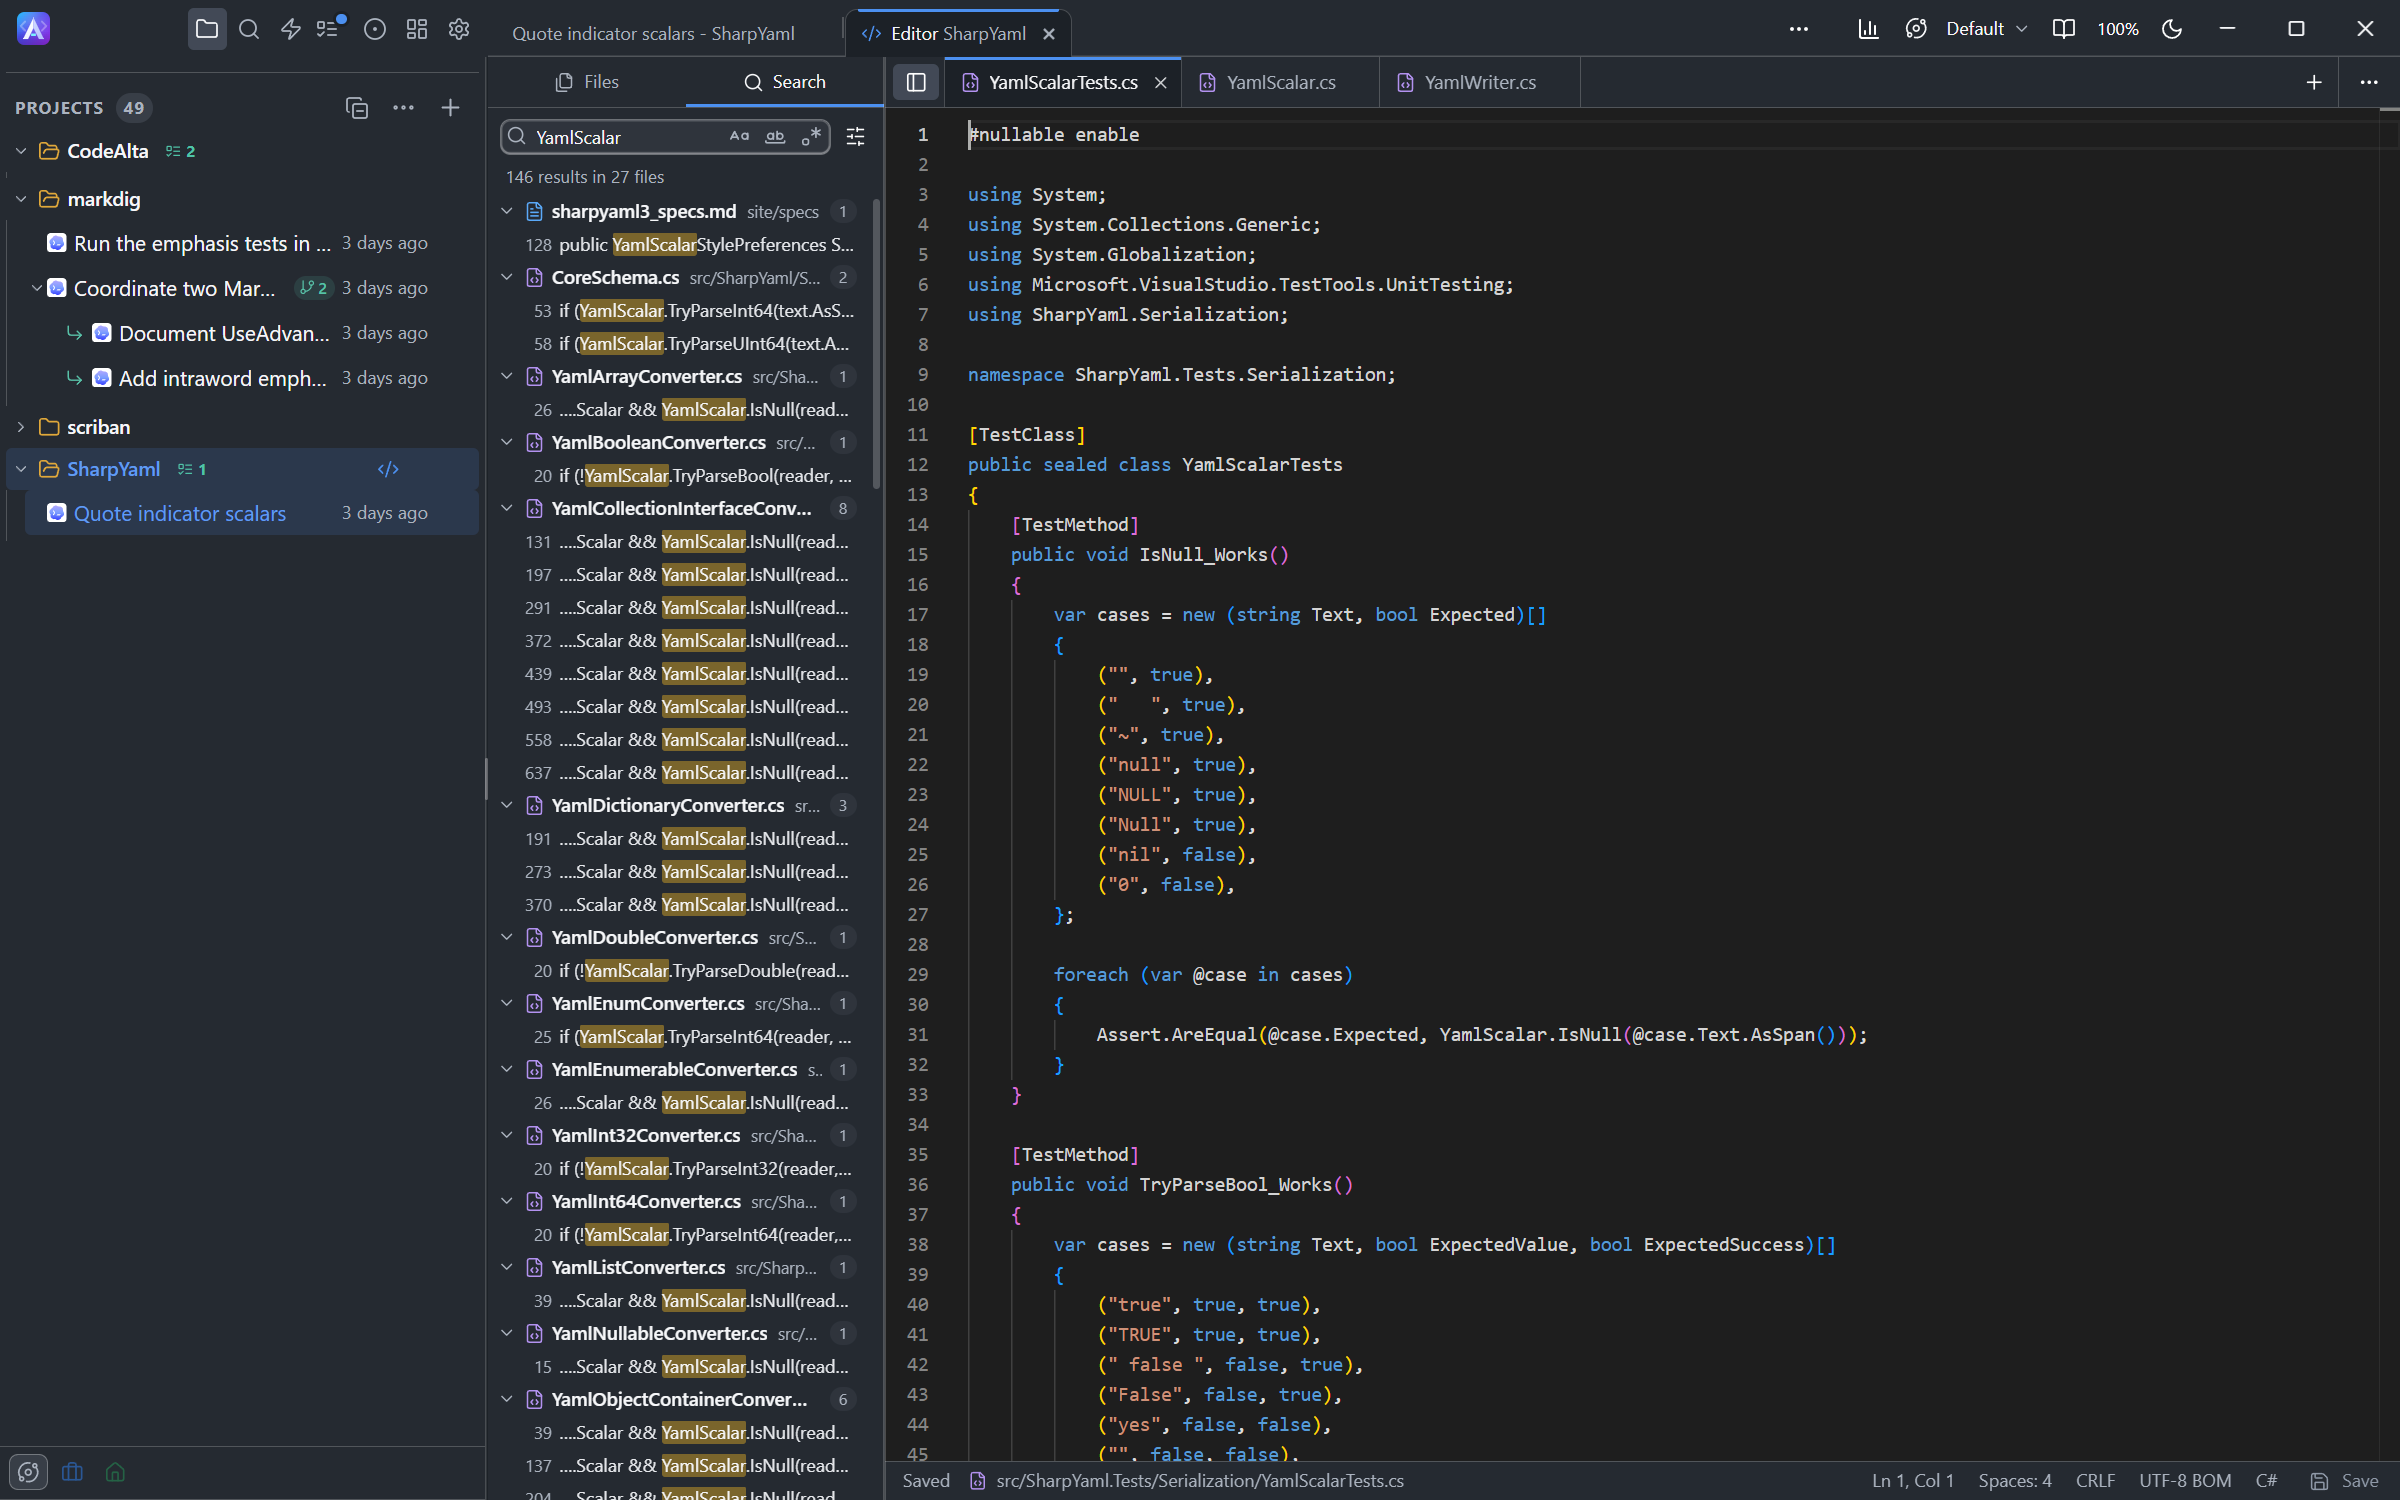Screen dimensions: 2400x1500
Task: Click the 100% zoom level
Action: click(2117, 29)
